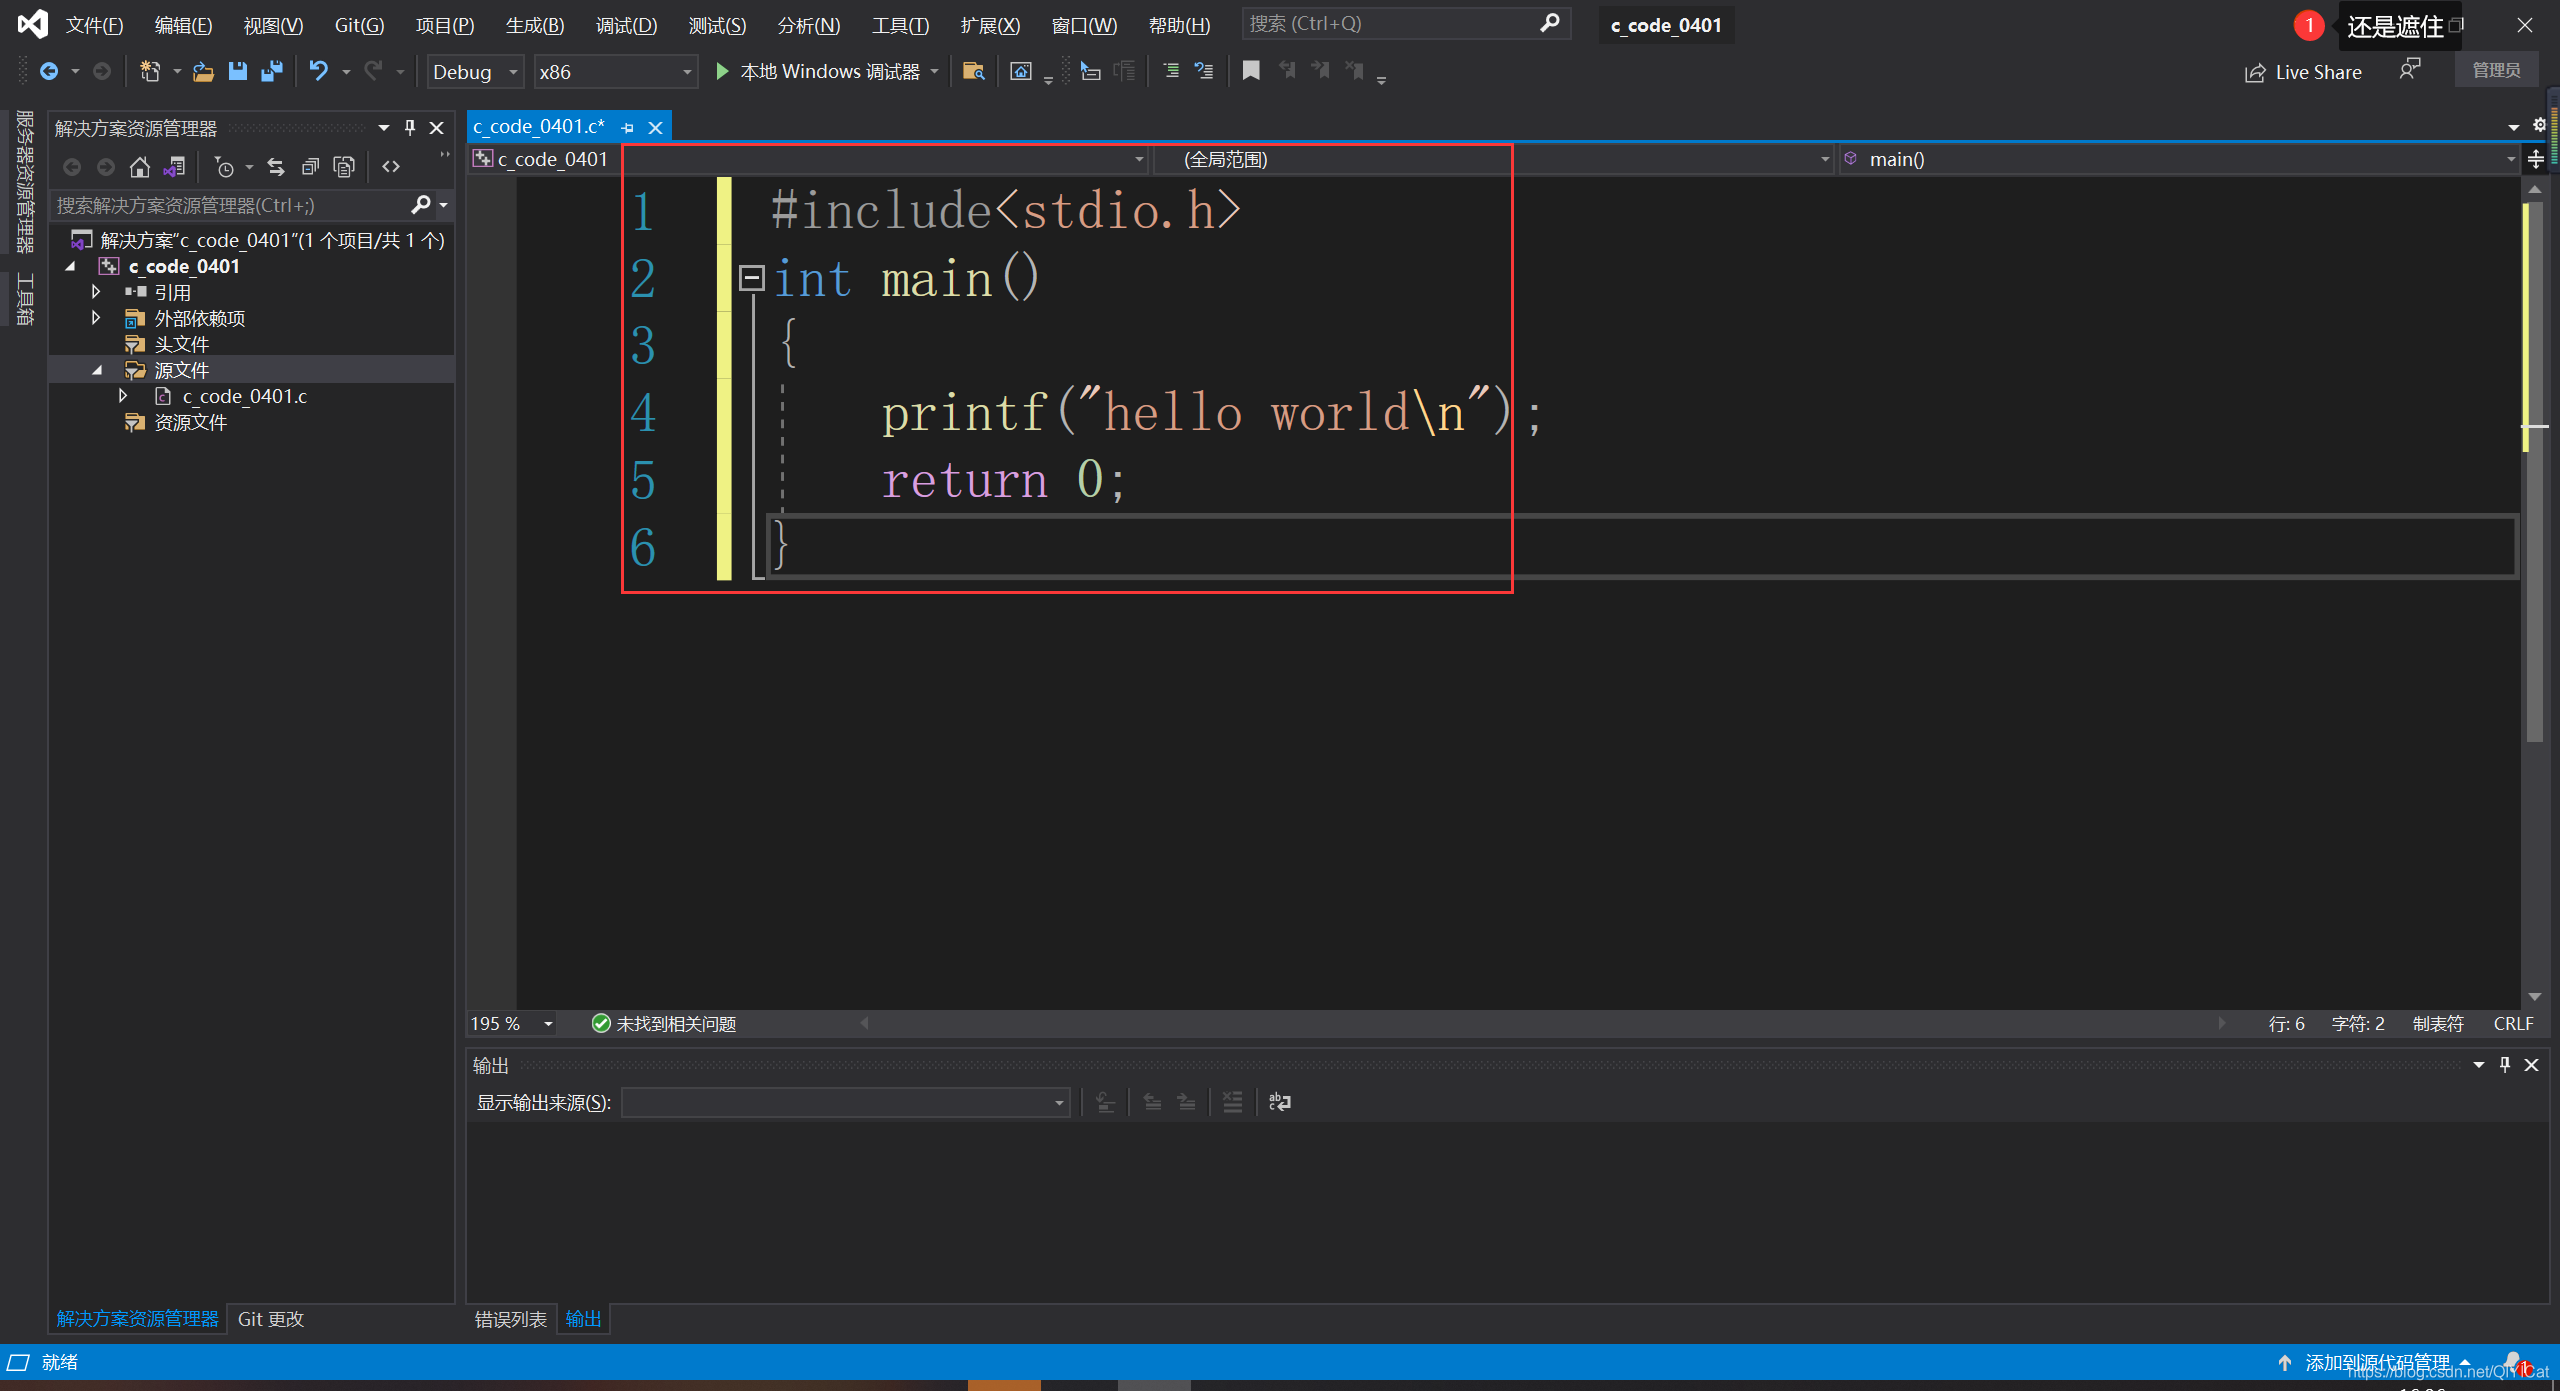This screenshot has height=1391, width=2560.
Task: Switch to the 错误列表 tab
Action: pos(511,1319)
